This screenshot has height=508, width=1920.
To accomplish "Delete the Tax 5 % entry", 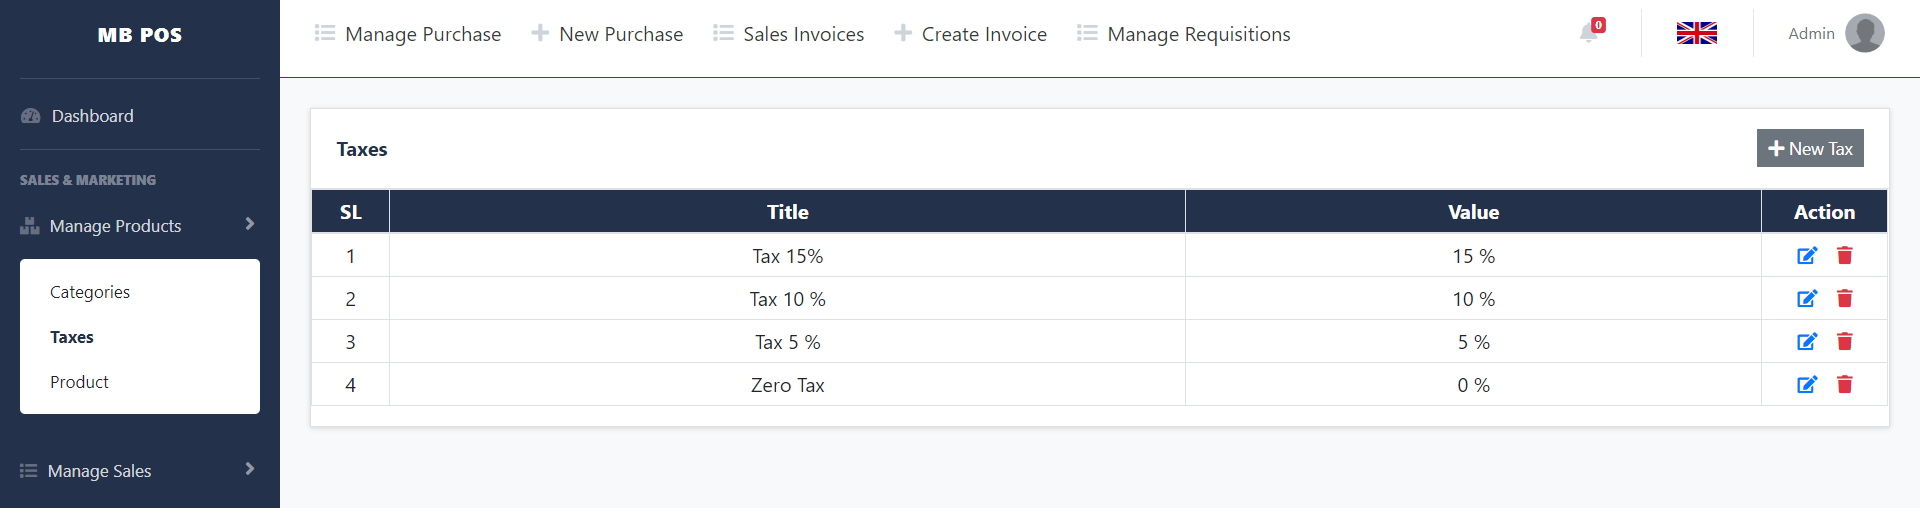I will [x=1845, y=342].
